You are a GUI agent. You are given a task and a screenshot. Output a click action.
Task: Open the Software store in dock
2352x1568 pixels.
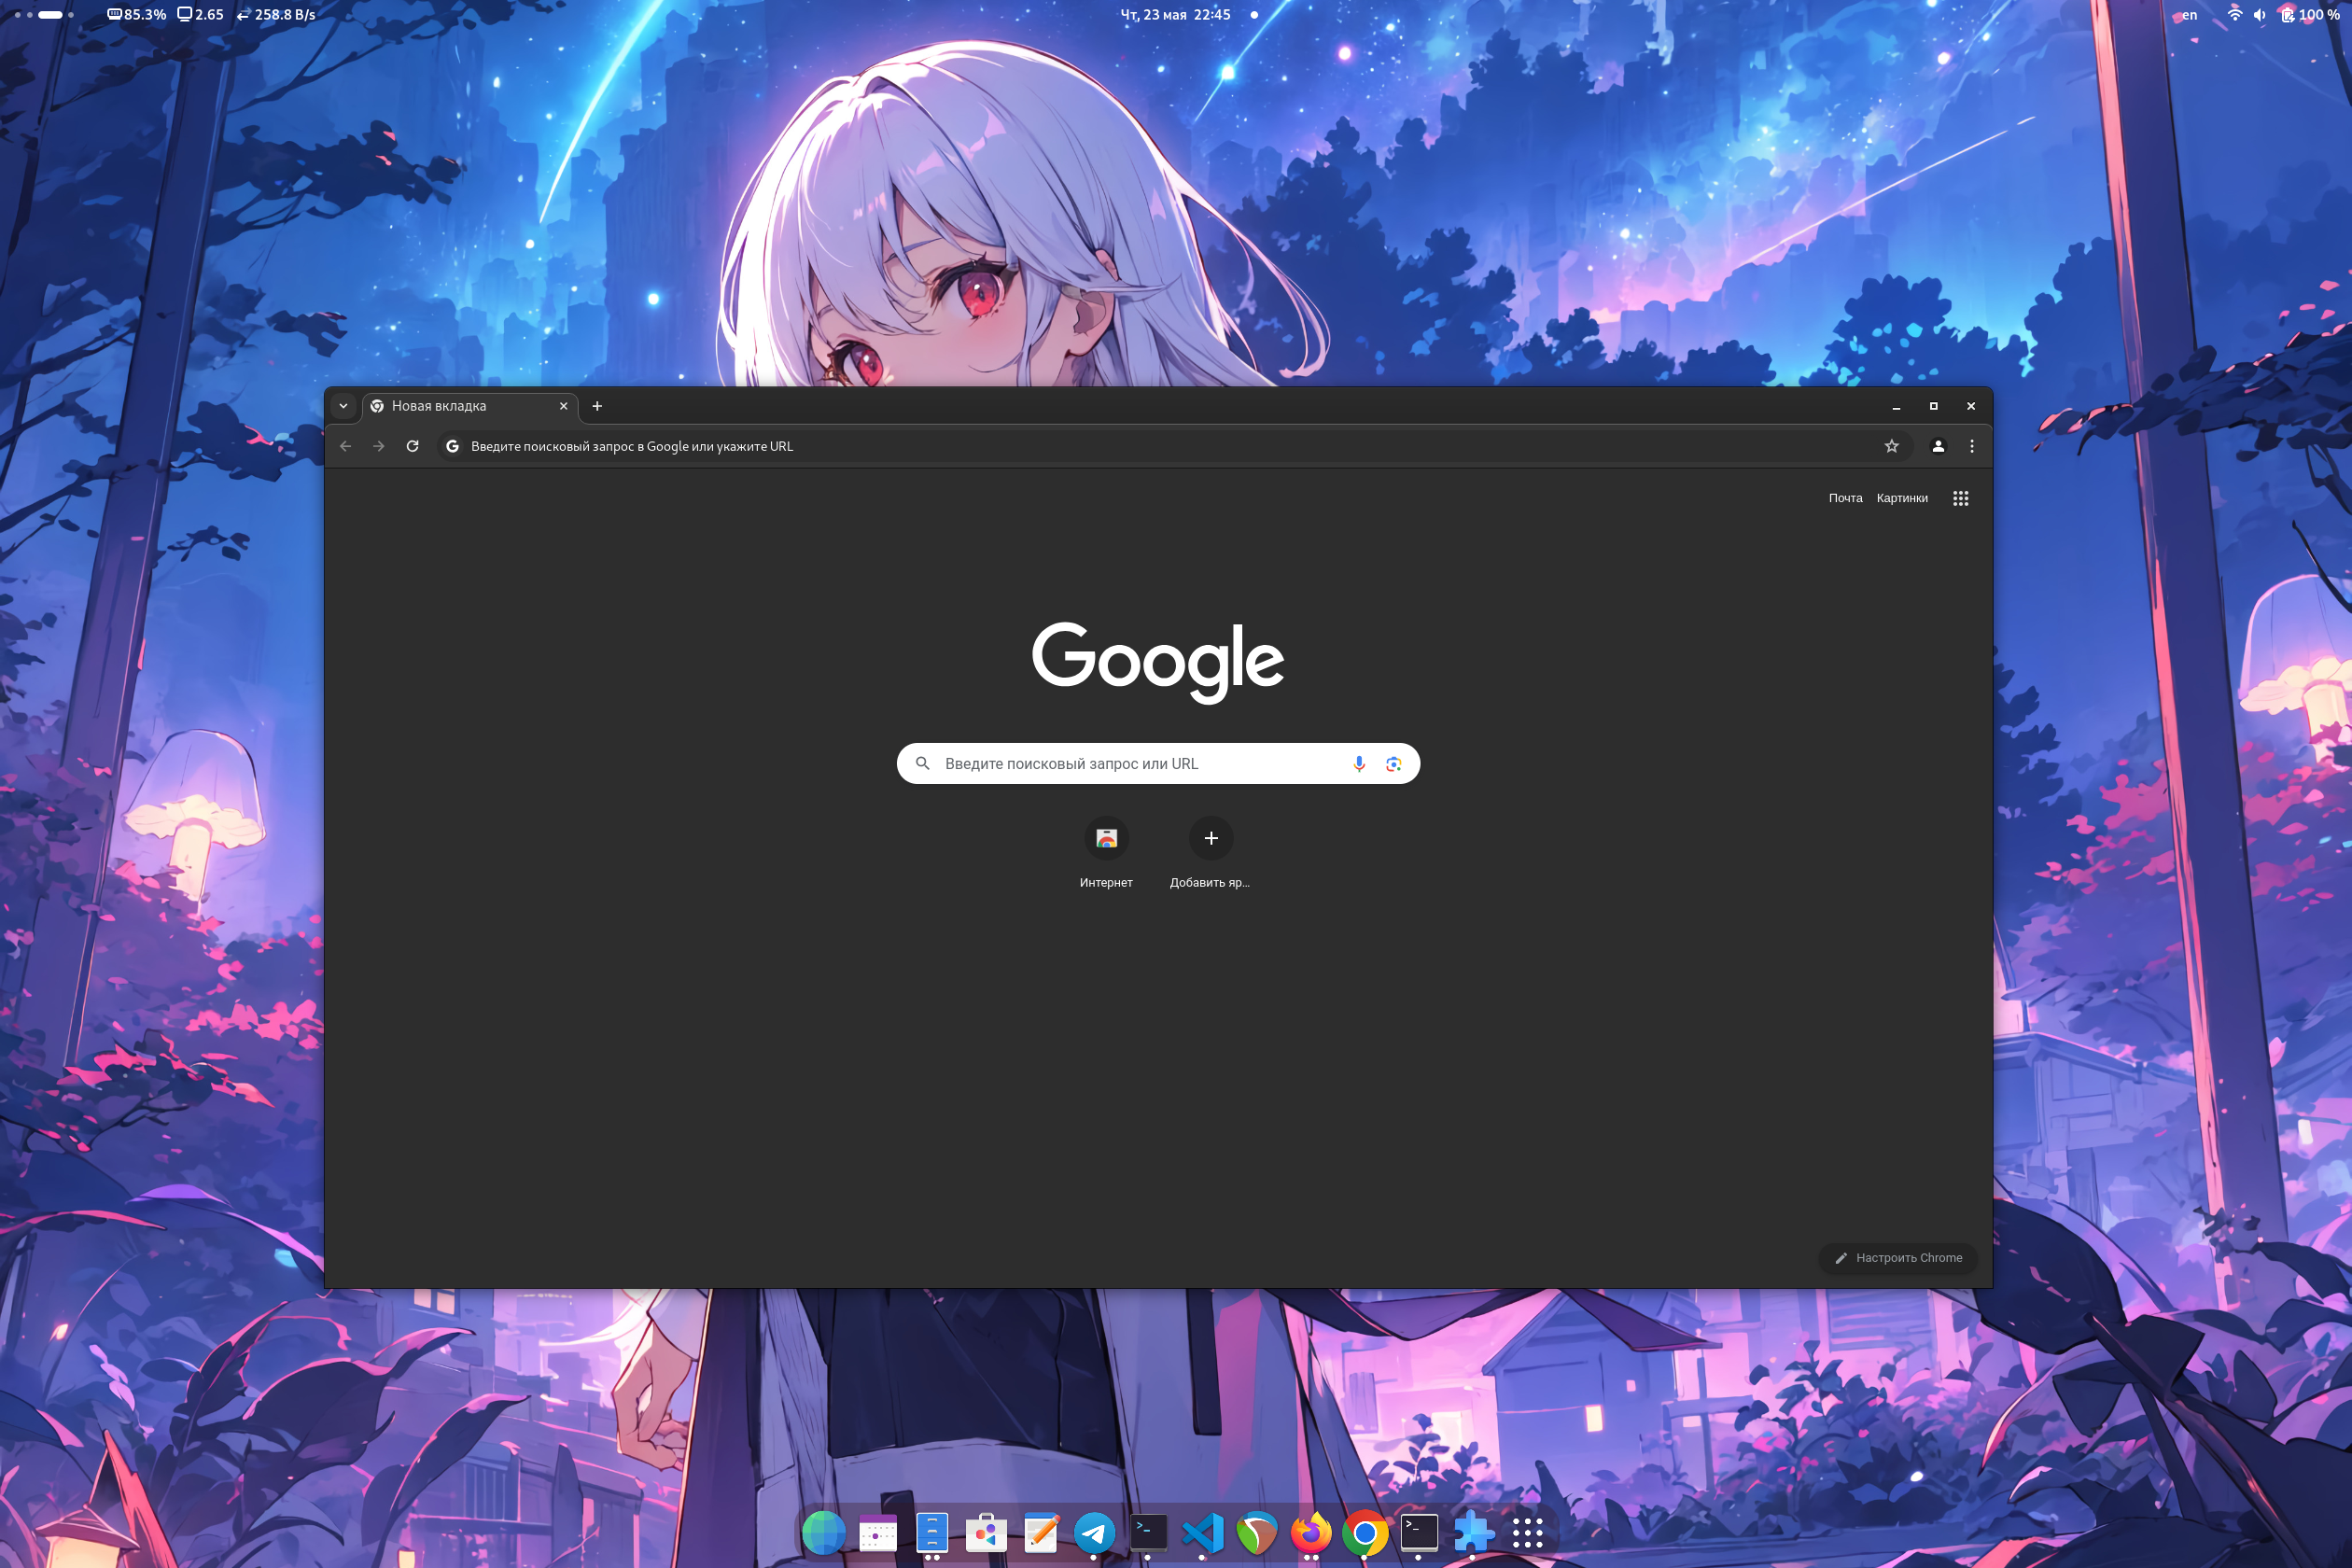point(986,1532)
